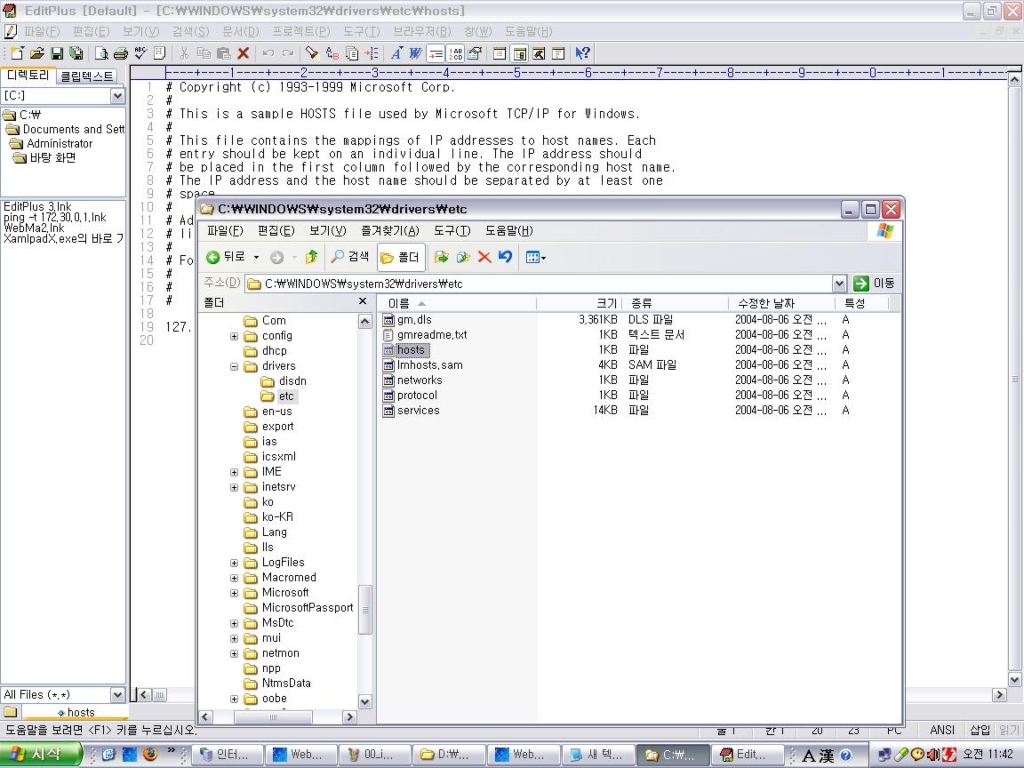The image size is (1024, 768).
Task: Collapse the drivers folder in tree
Action: pos(234,366)
